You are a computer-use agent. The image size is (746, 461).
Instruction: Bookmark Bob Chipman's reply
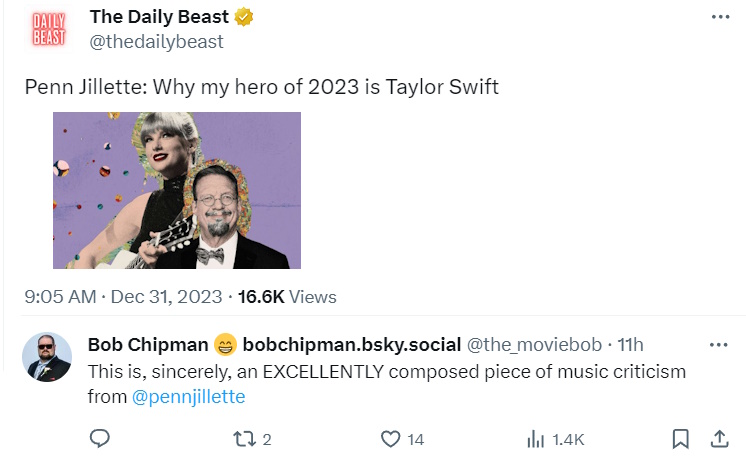[x=680, y=438]
